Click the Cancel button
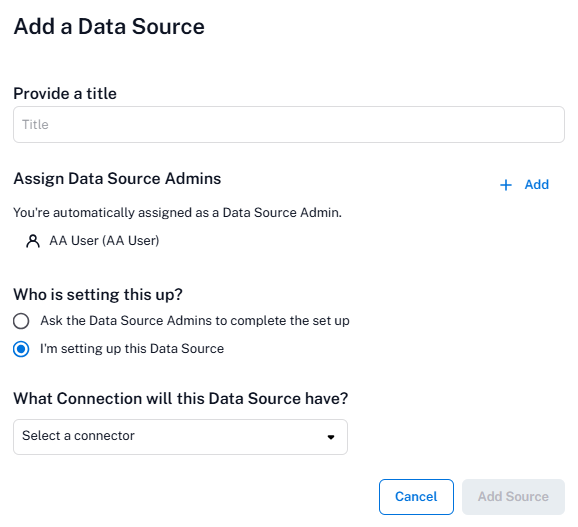Image resolution: width=578 pixels, height=527 pixels. pos(416,497)
